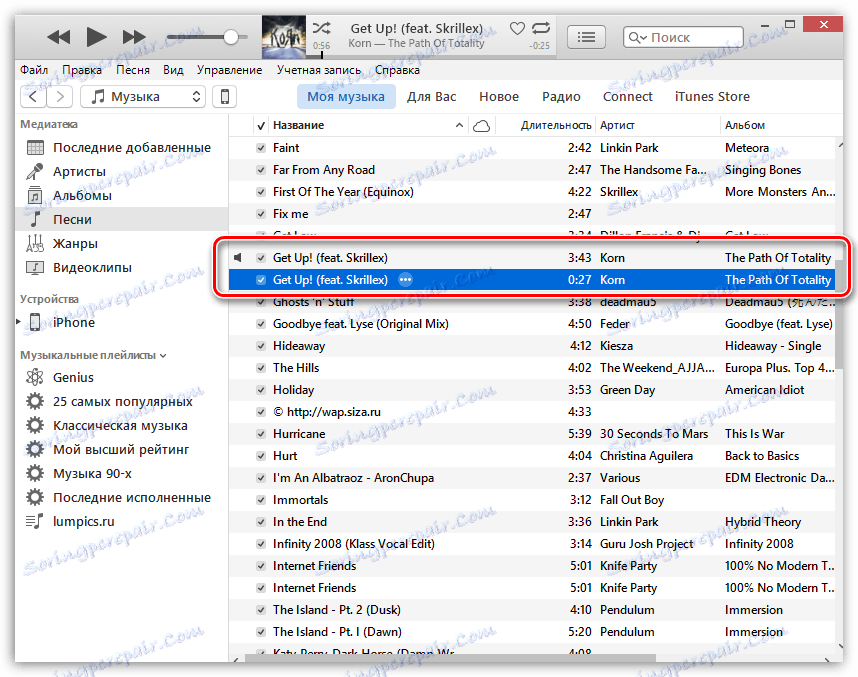Image resolution: width=858 pixels, height=677 pixels.
Task: Click the rewind previous track button
Action: coord(59,37)
